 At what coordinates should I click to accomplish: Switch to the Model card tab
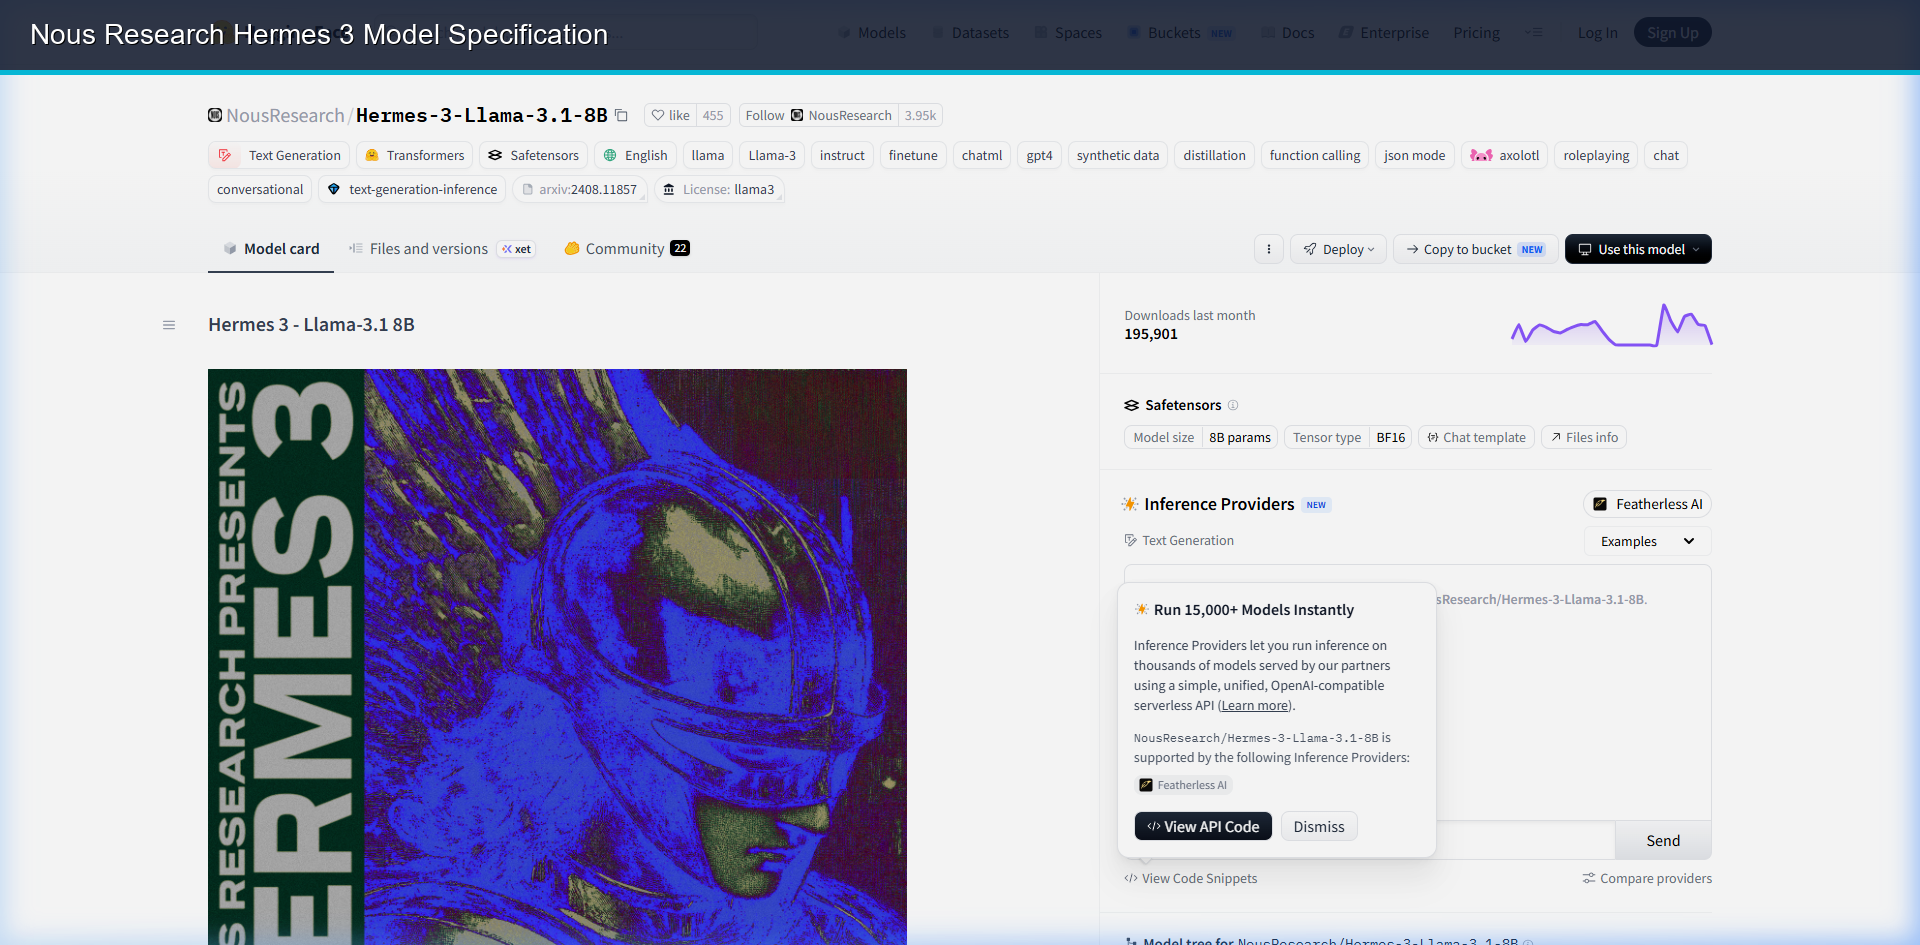[271, 249]
